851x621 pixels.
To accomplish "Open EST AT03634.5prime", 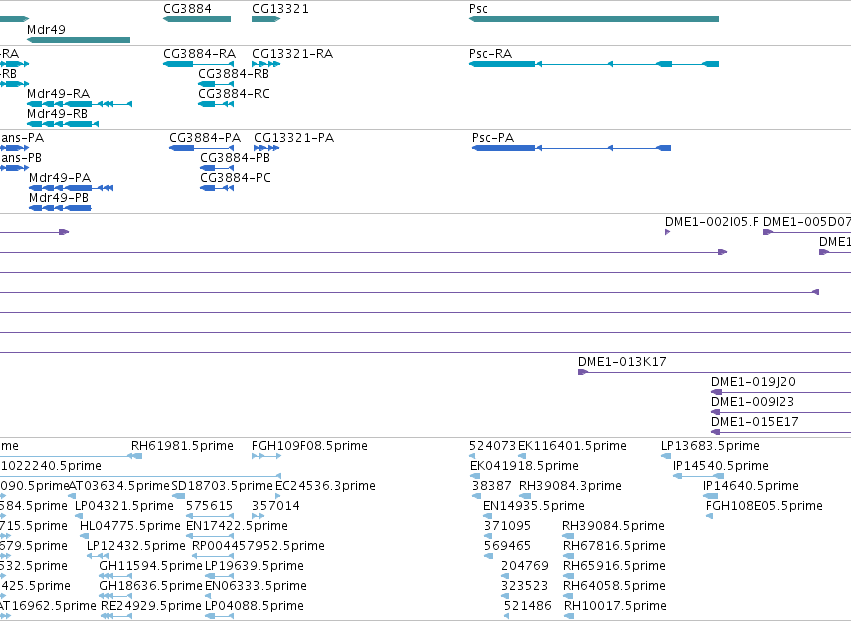I will pos(120,486).
